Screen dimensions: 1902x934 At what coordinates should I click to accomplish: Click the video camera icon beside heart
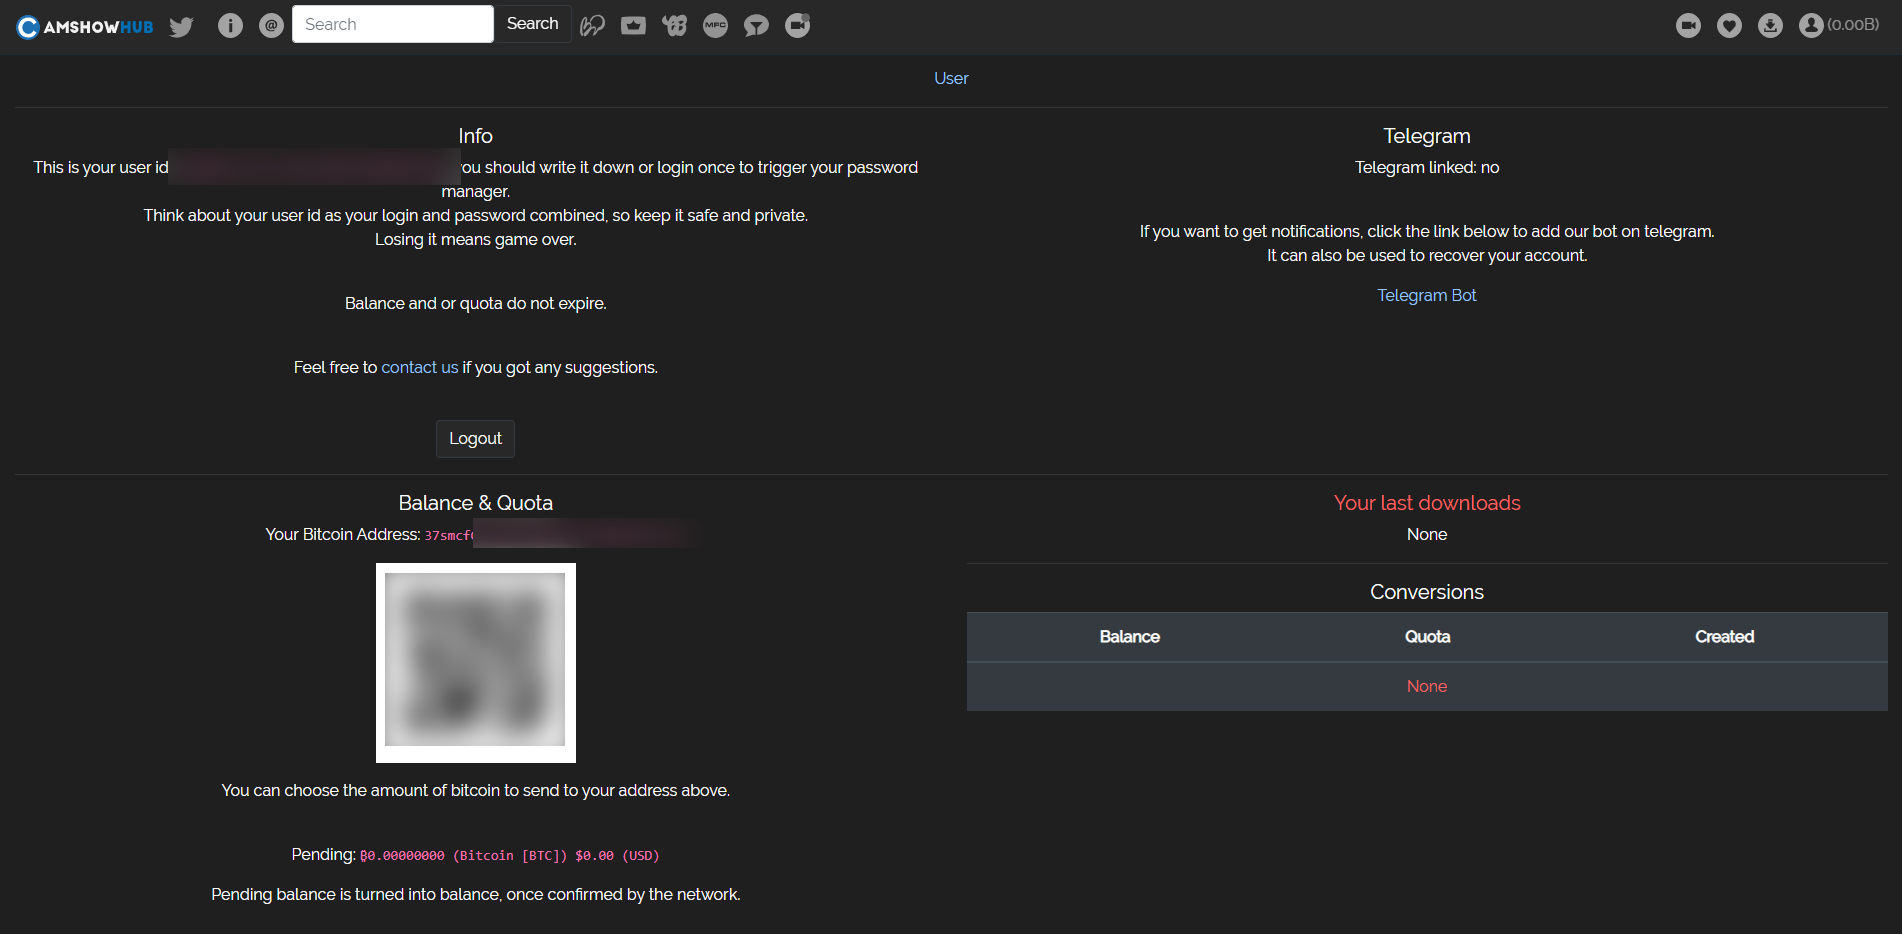coord(1688,26)
